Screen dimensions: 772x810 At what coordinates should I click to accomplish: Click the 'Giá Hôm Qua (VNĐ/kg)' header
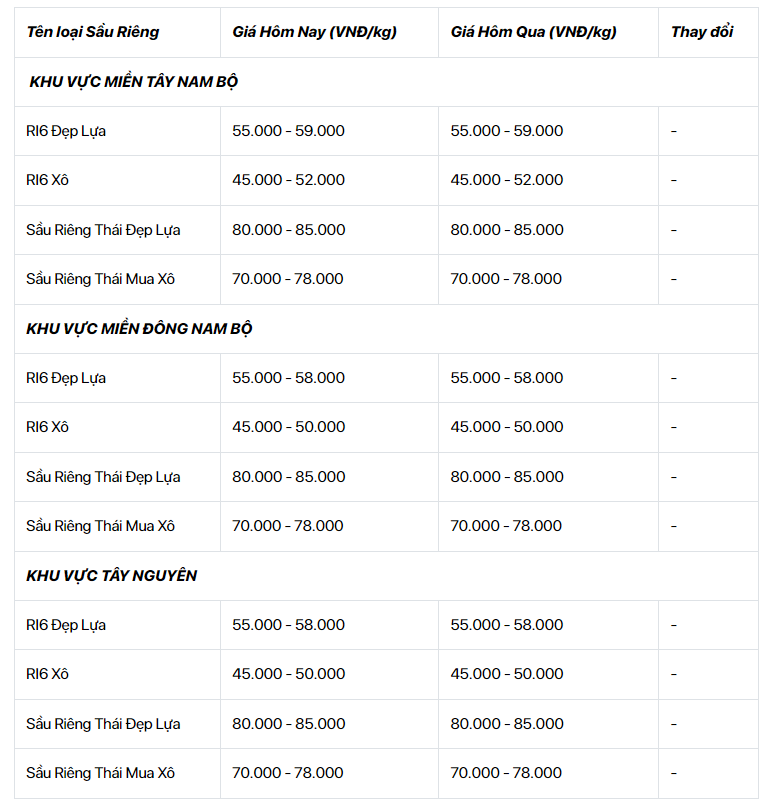click(x=533, y=32)
